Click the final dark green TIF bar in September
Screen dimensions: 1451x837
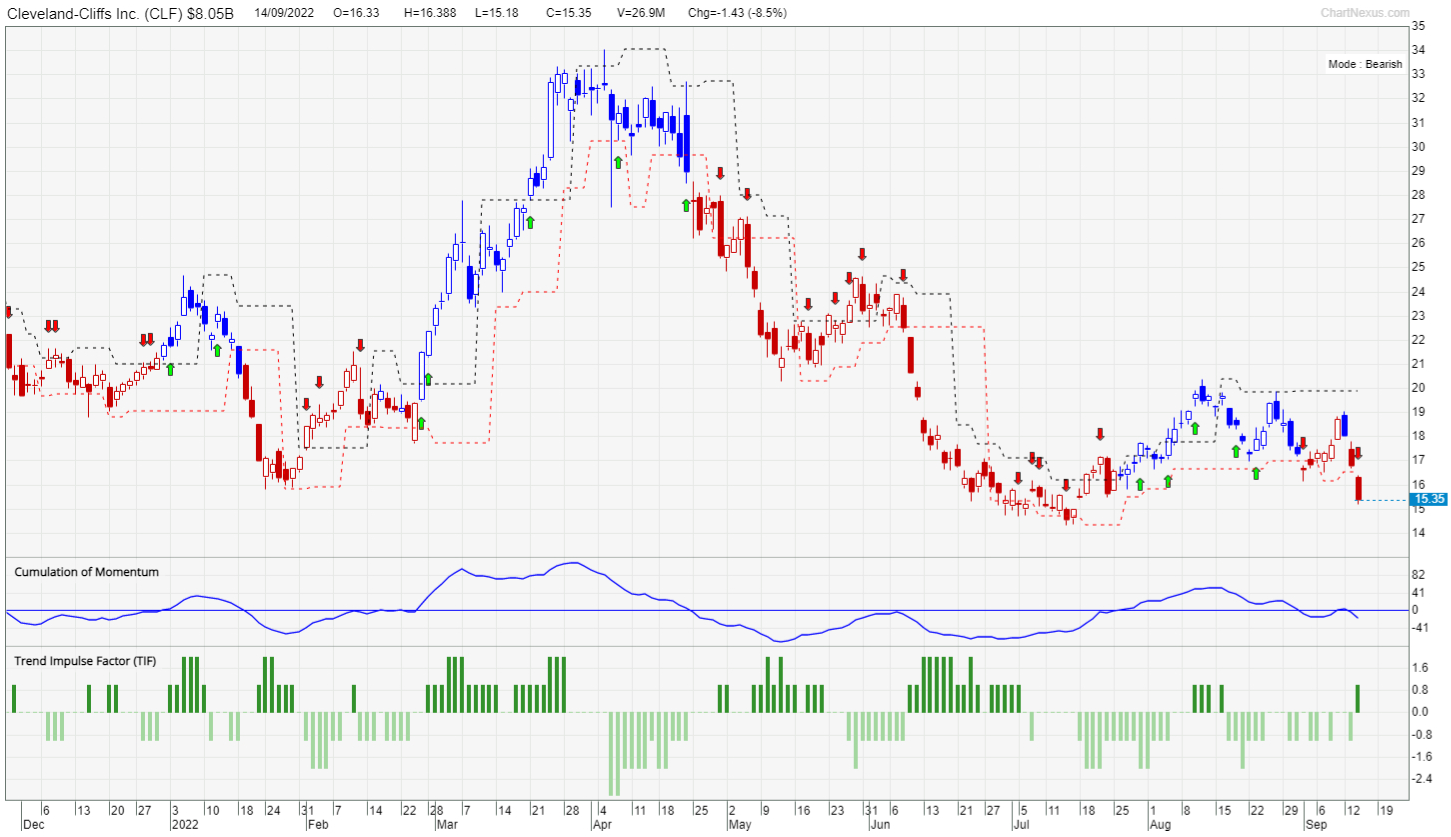(1358, 698)
